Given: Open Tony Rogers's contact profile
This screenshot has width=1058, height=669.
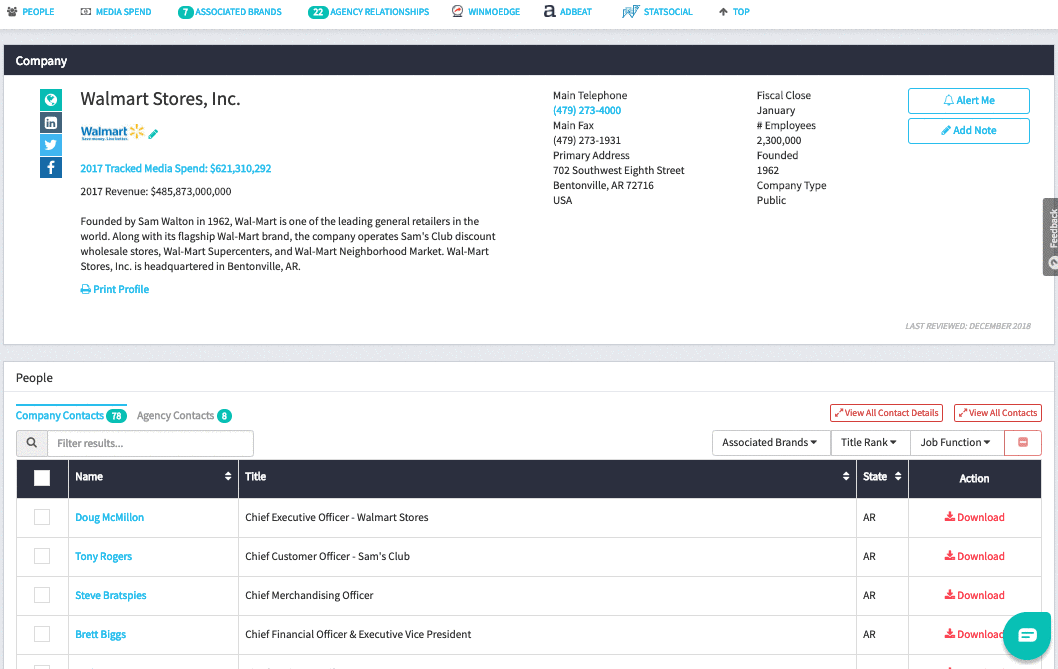Looking at the screenshot, I should pos(103,556).
